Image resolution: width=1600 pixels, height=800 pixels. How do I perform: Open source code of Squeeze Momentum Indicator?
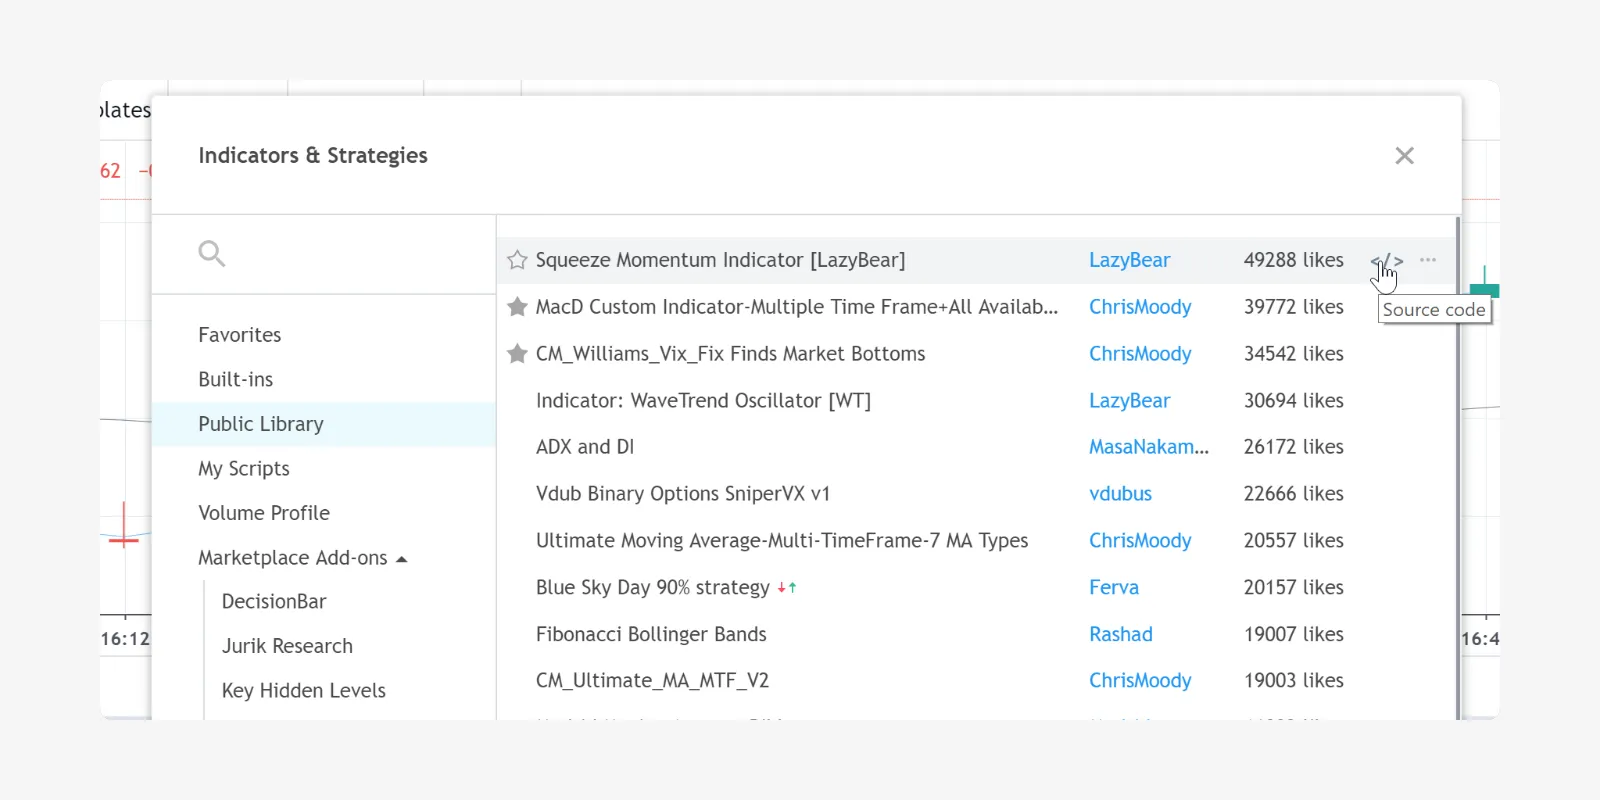coord(1386,261)
